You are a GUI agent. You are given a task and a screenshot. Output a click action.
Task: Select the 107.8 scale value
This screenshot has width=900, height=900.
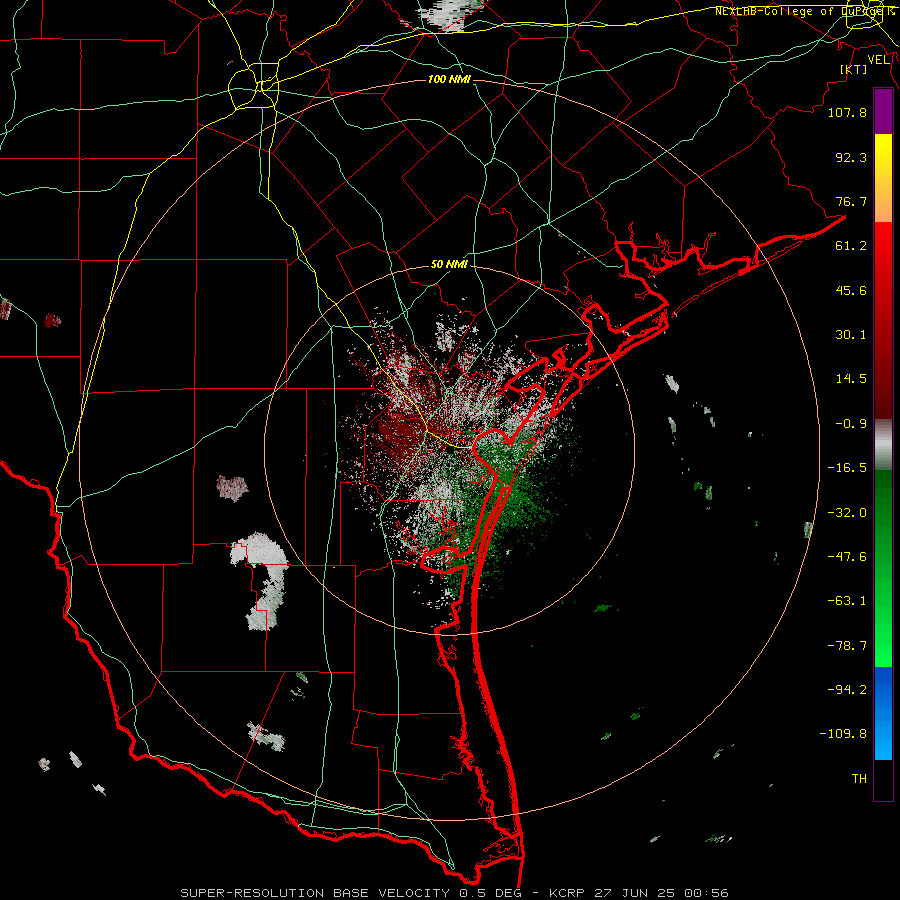tap(847, 112)
